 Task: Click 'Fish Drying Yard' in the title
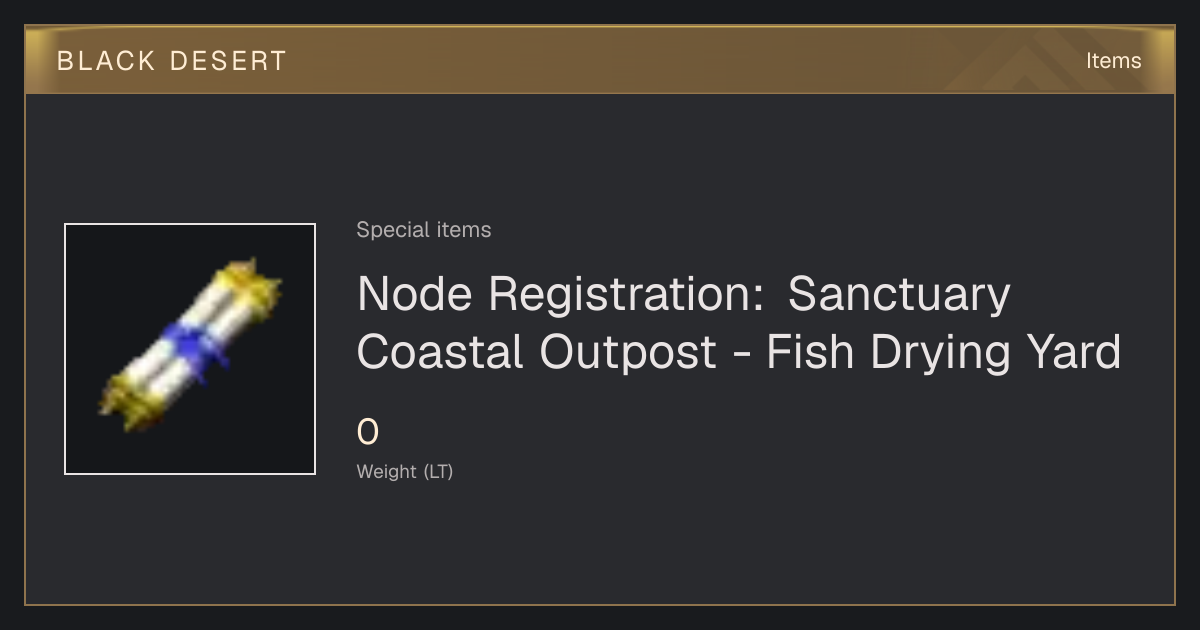point(944,353)
